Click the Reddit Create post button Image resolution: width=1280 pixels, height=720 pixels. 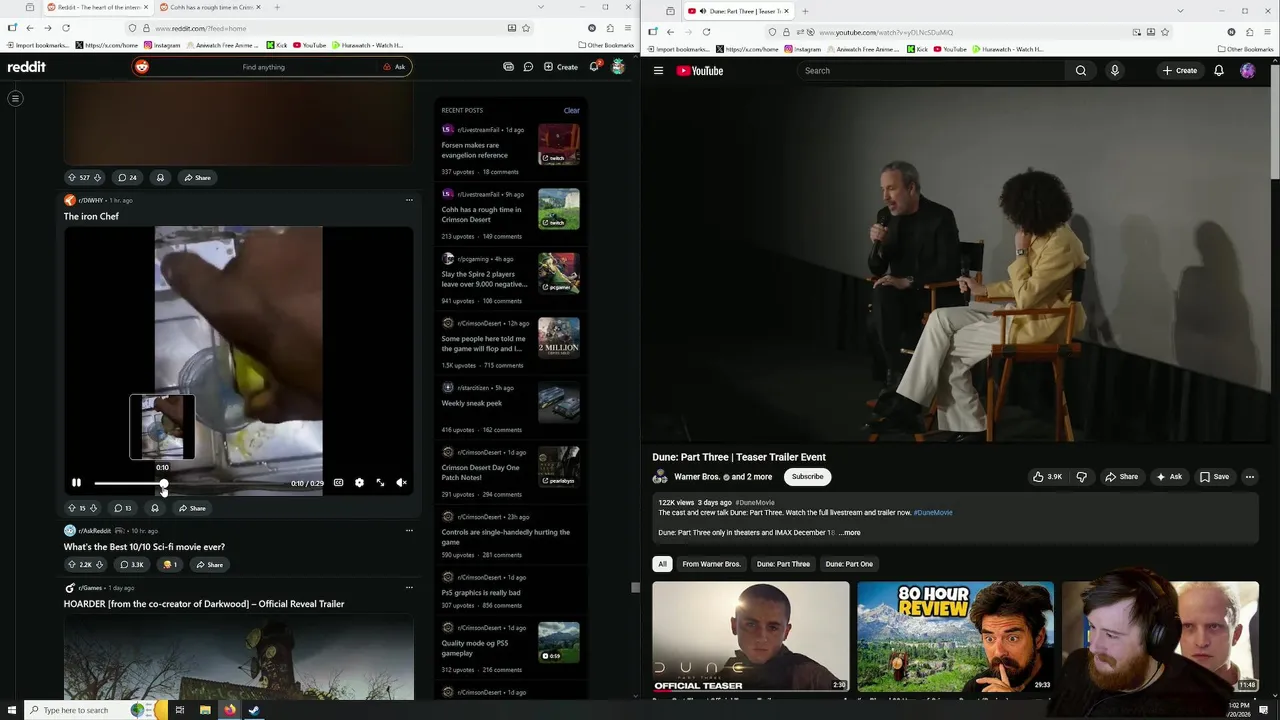coord(560,67)
